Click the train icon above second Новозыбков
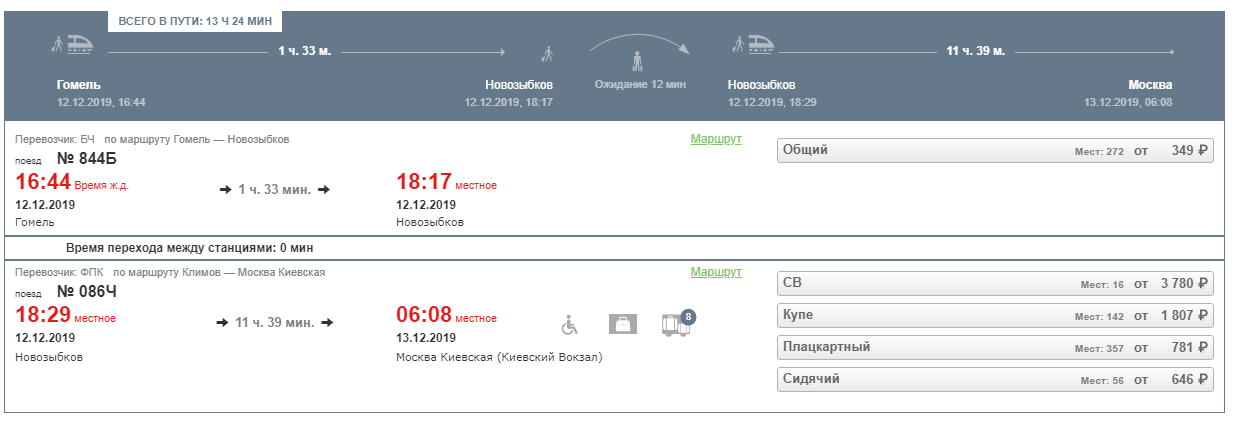The image size is (1235, 421). (754, 44)
